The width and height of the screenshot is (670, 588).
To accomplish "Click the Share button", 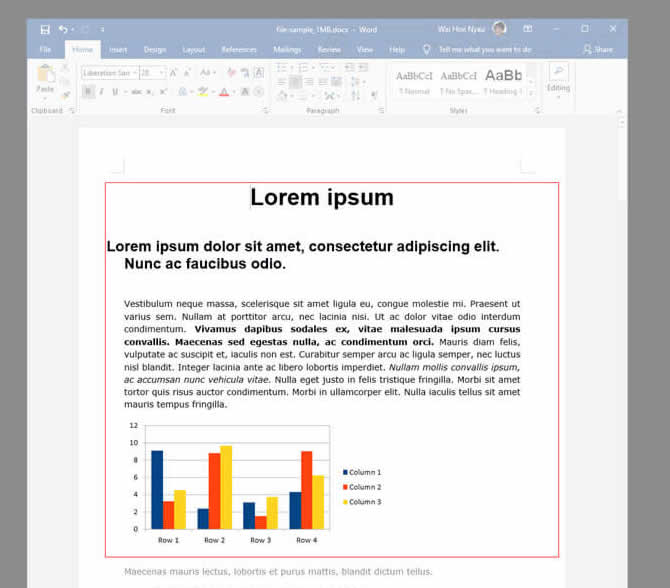I will click(598, 50).
